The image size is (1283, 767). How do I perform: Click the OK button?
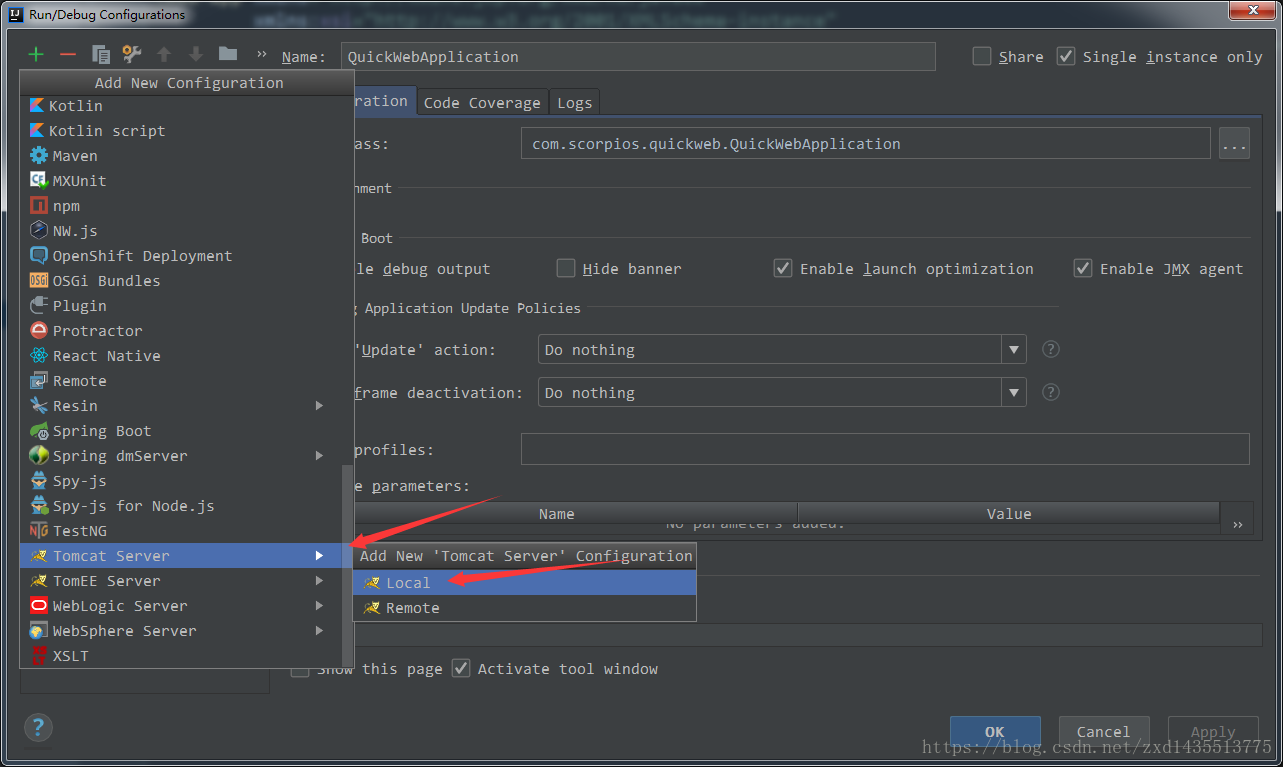click(x=995, y=731)
